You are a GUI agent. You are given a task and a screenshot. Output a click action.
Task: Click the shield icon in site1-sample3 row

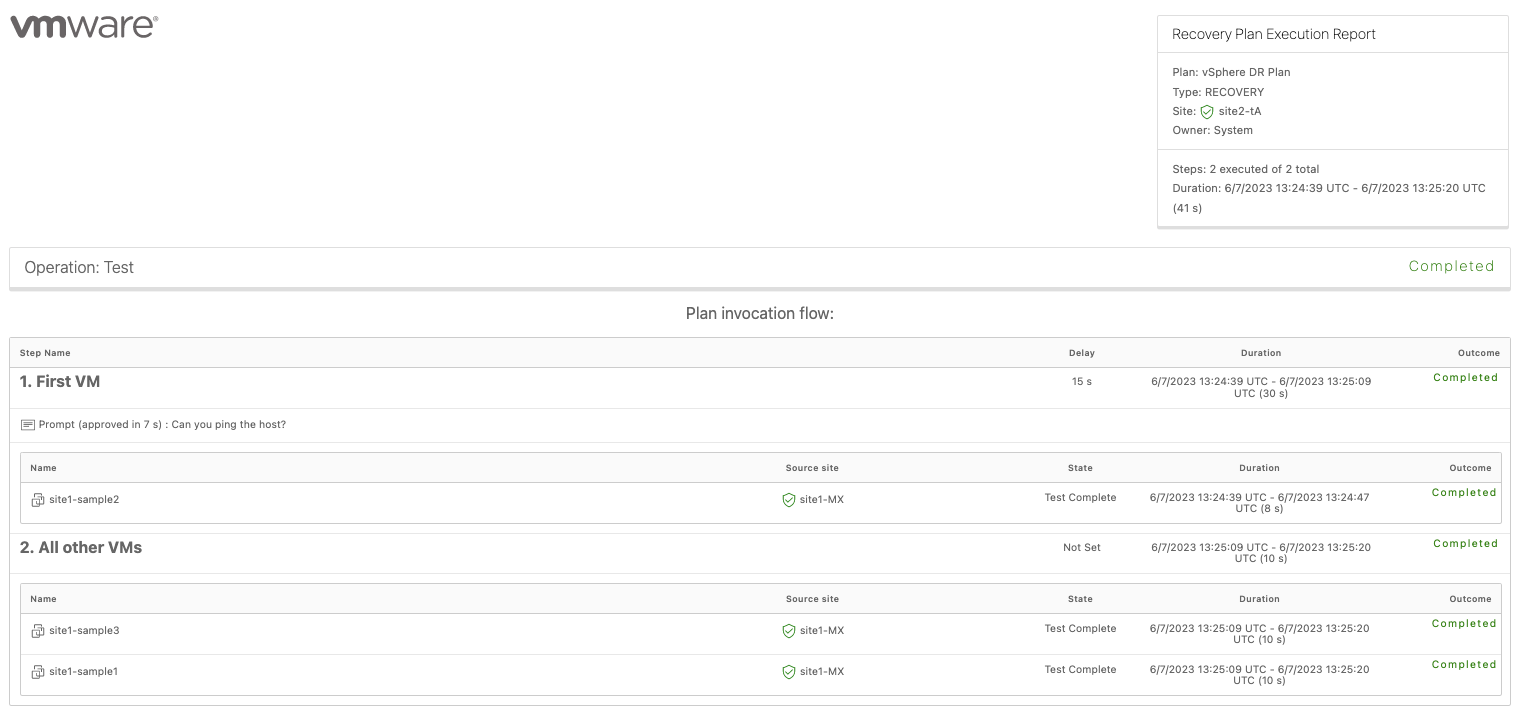click(x=789, y=631)
